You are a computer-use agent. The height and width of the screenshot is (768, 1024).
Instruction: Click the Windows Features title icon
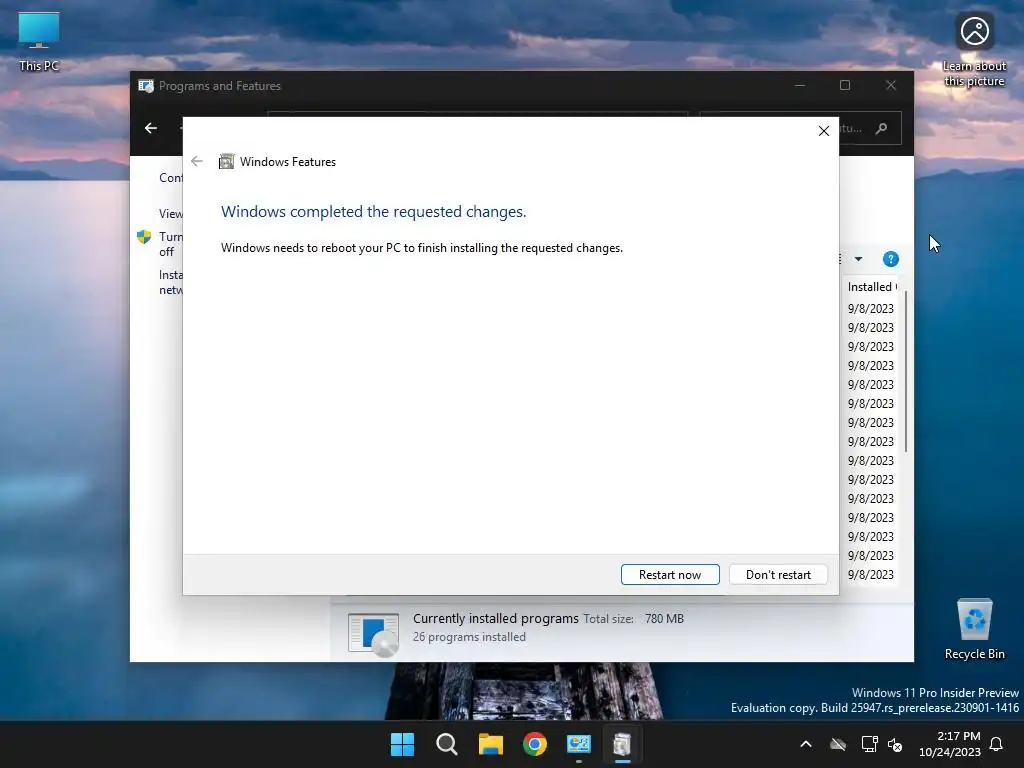coord(227,161)
